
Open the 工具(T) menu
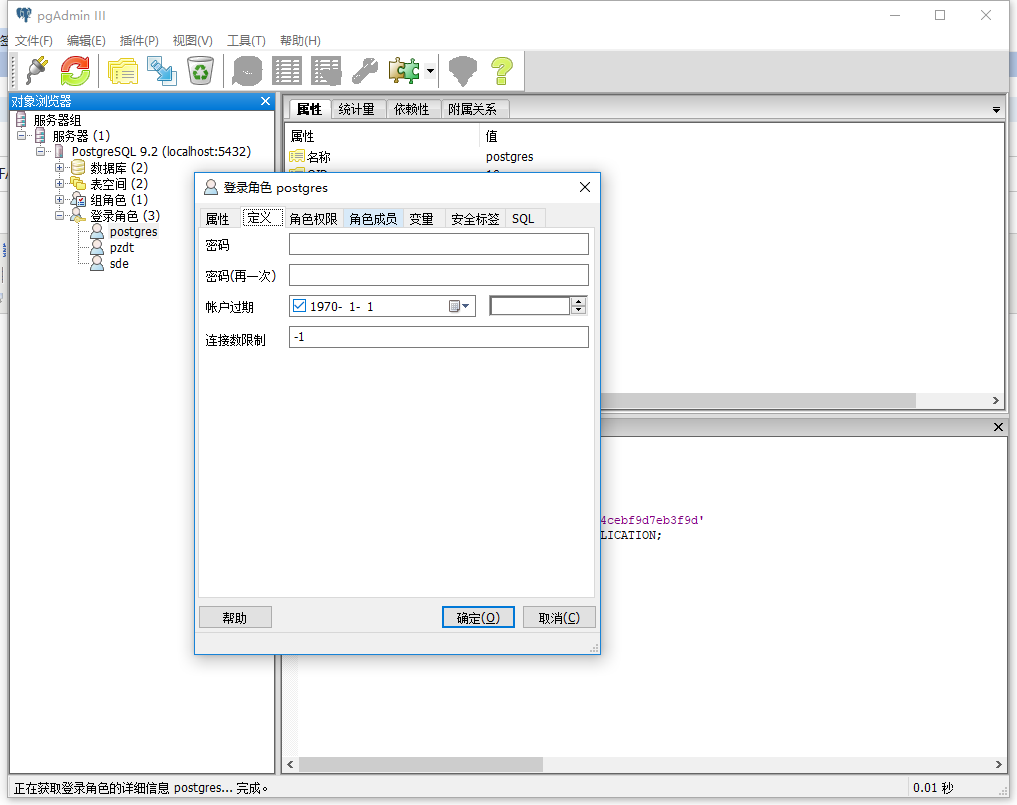point(247,41)
